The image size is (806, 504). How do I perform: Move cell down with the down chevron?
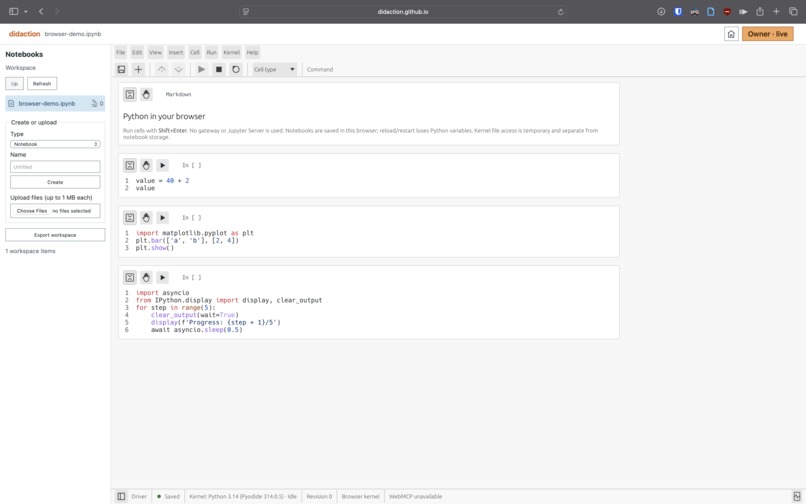tap(178, 69)
